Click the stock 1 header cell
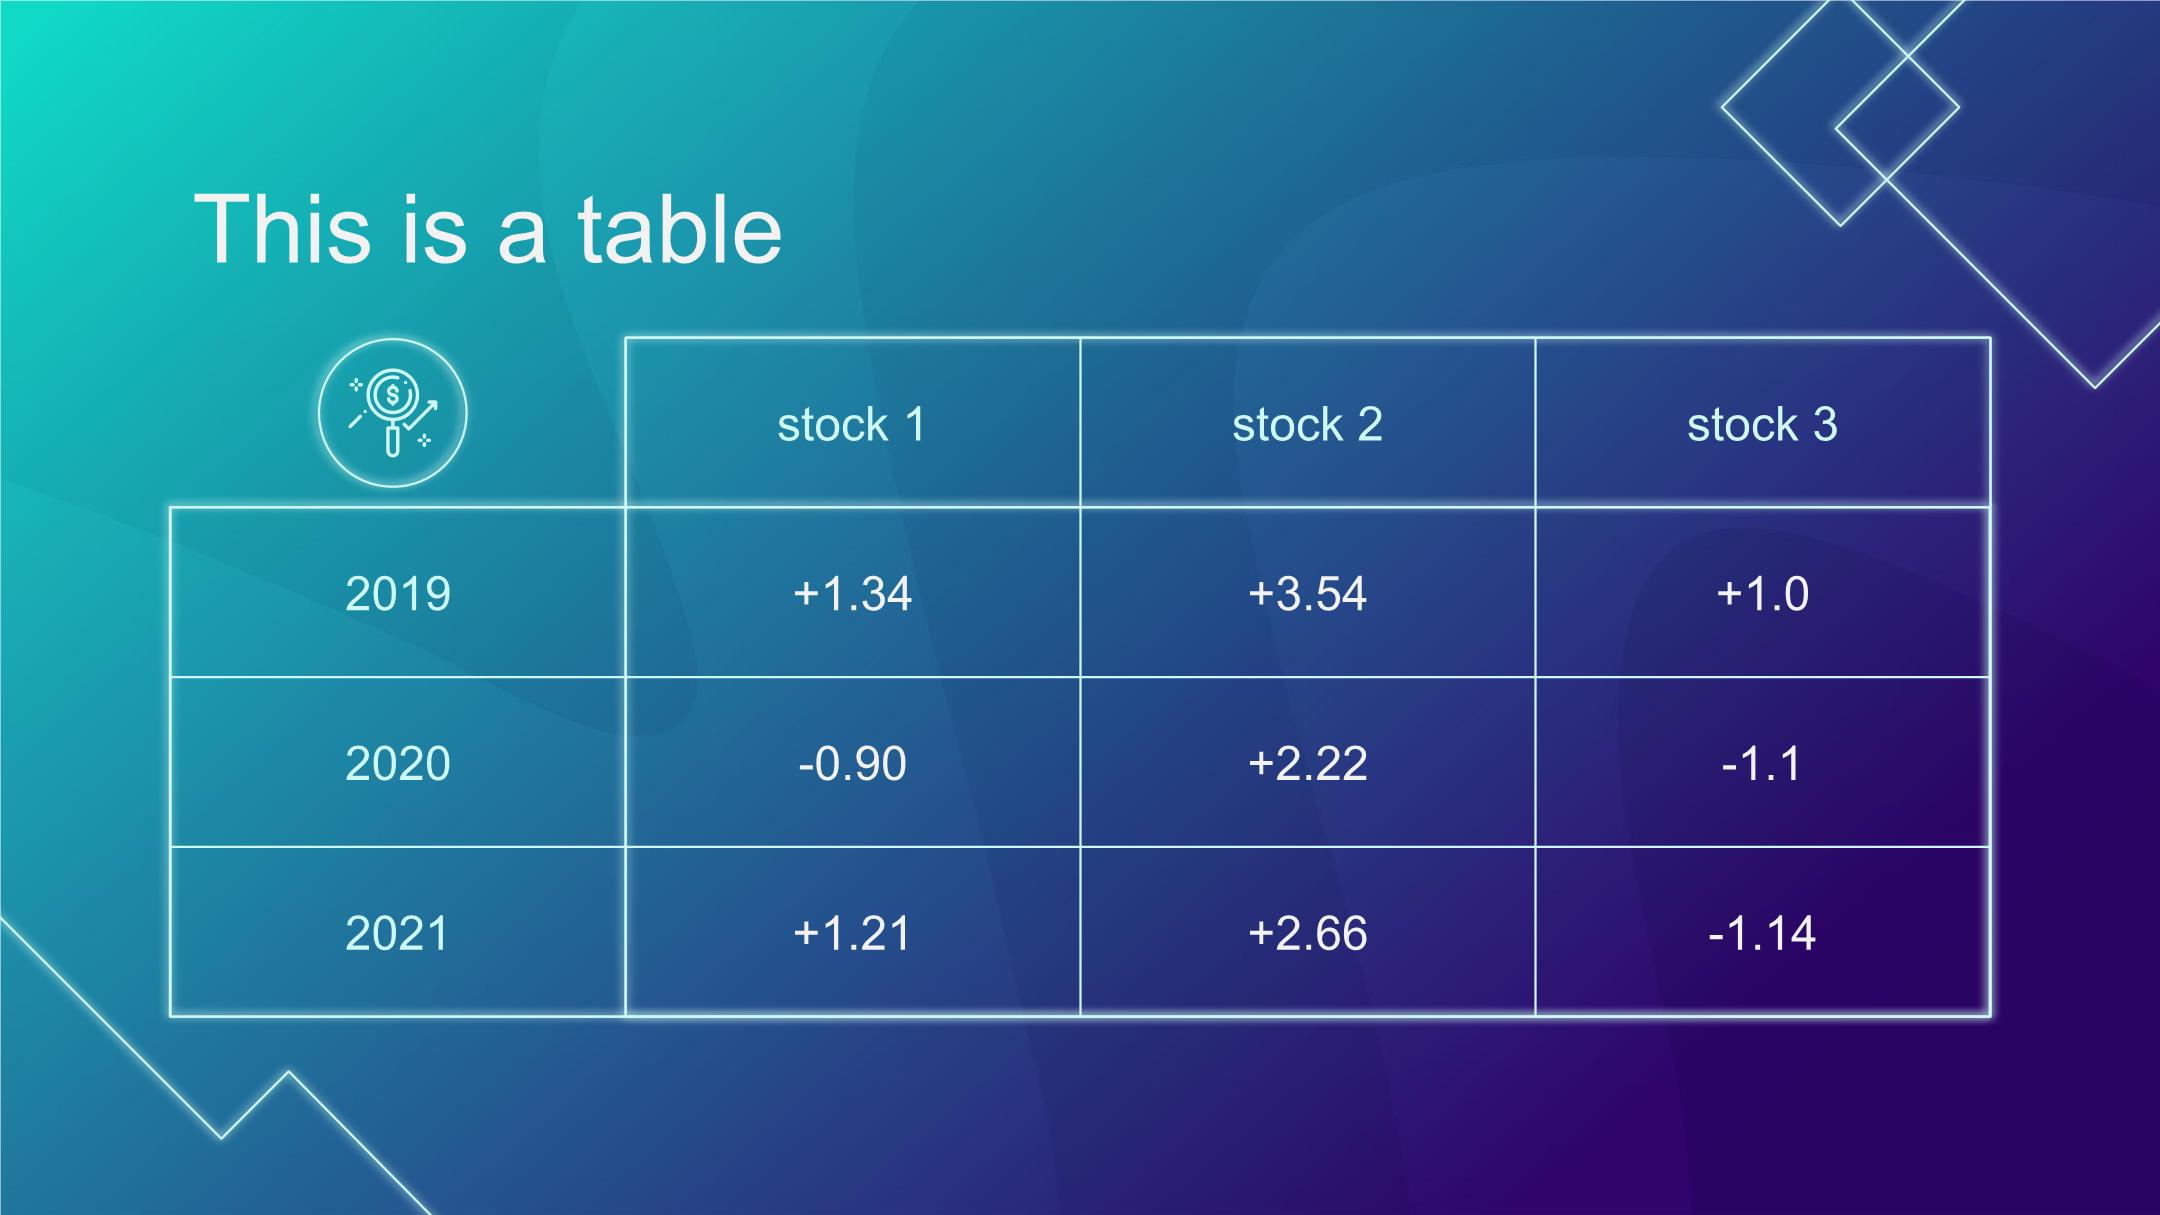 coord(852,423)
